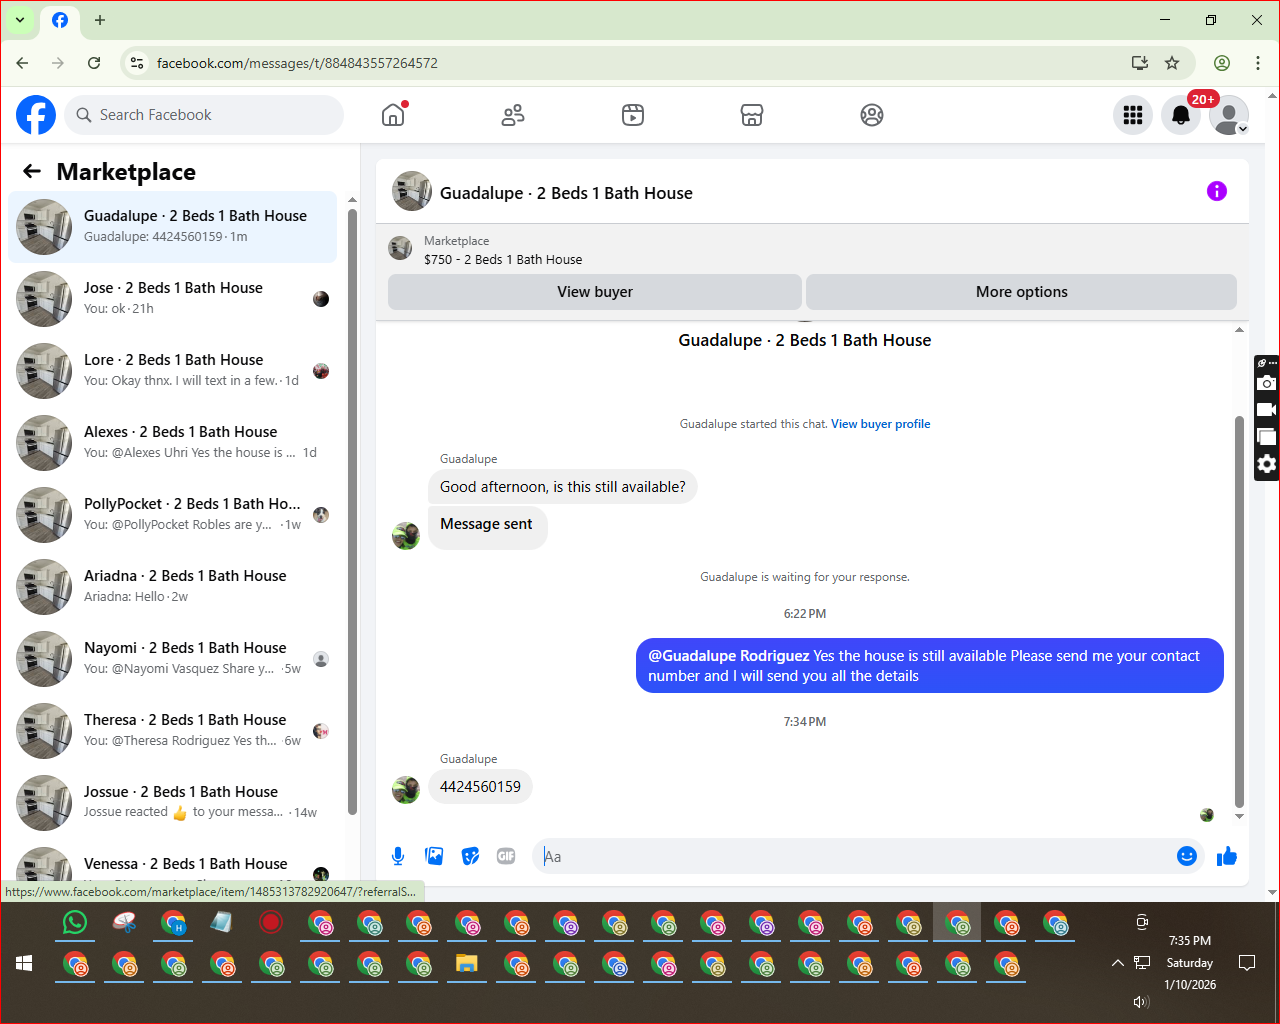Choose a GIF icon

506,856
